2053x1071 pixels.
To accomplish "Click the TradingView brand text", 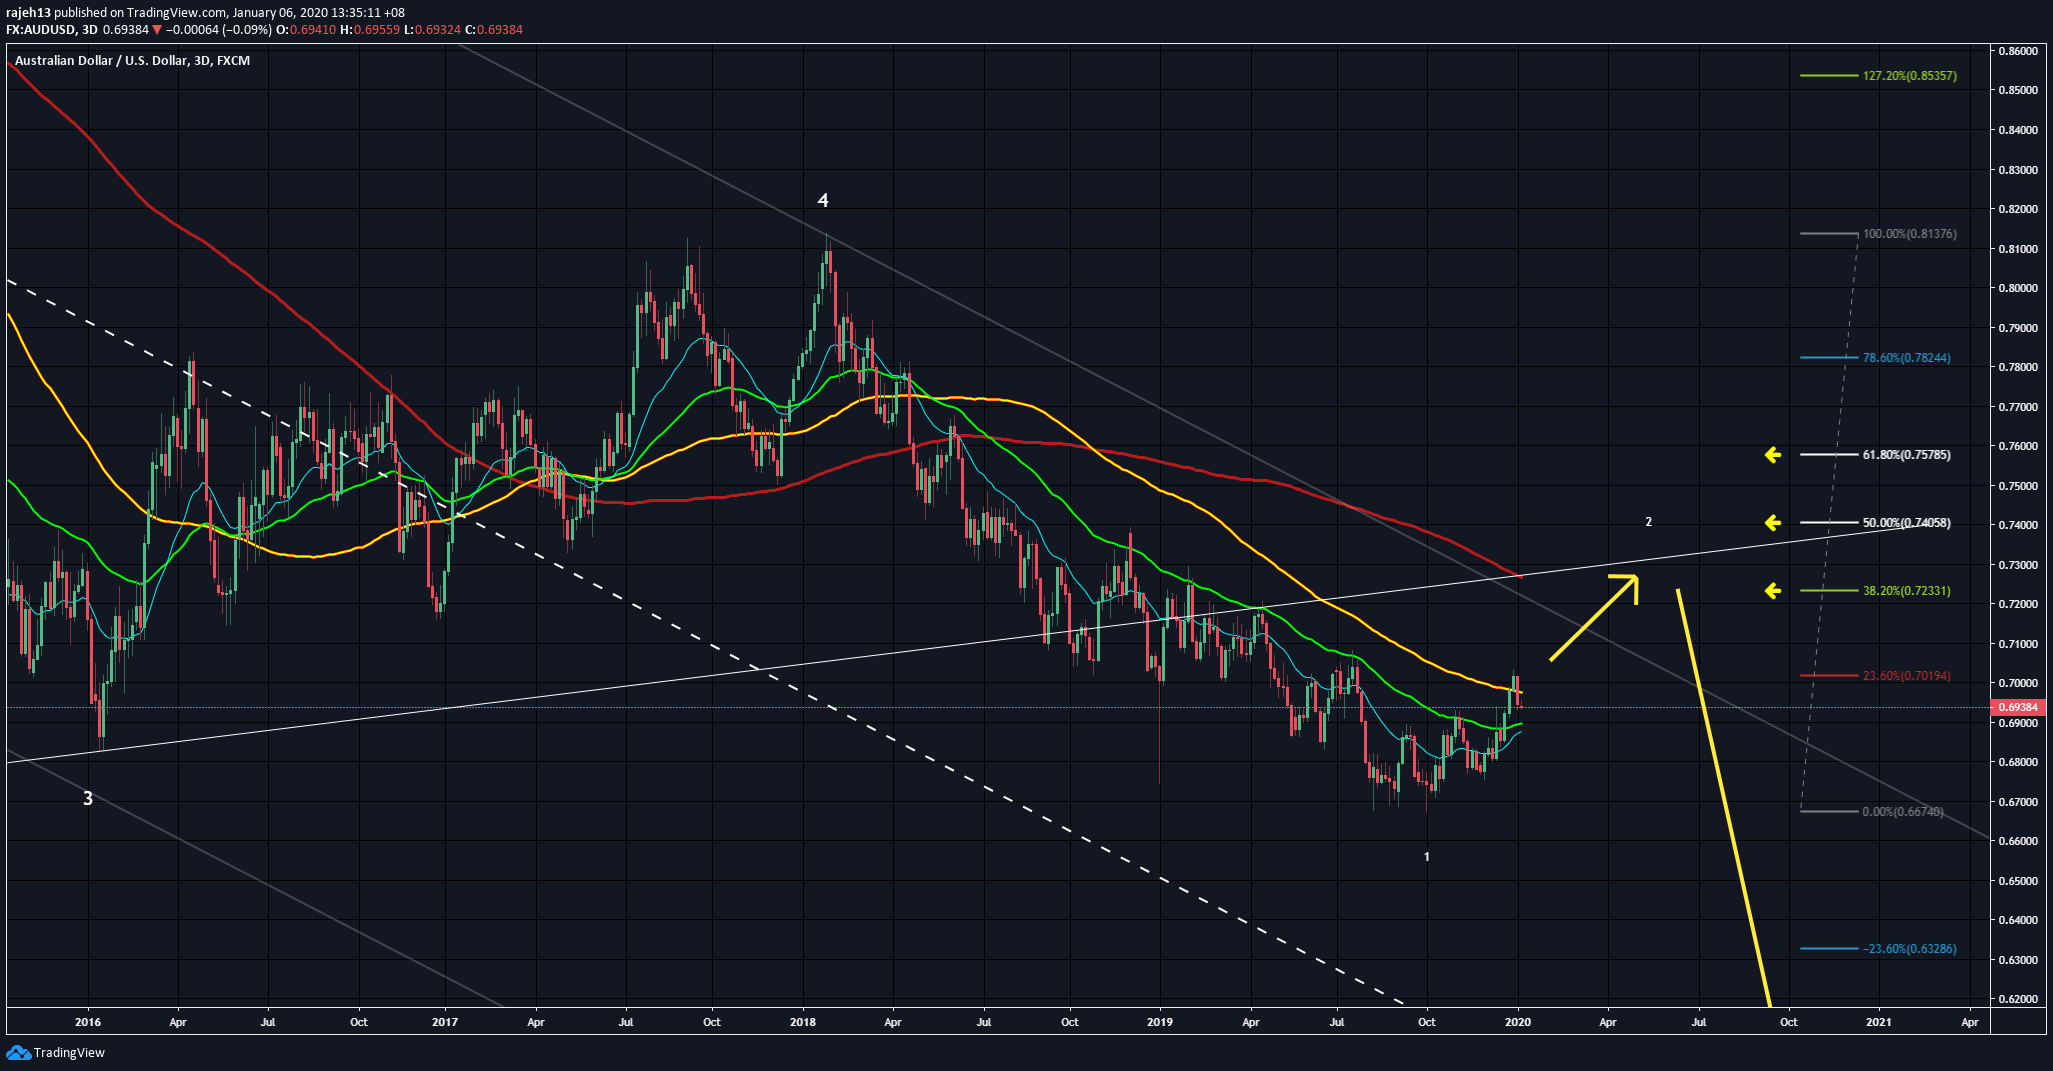I will click(69, 1052).
